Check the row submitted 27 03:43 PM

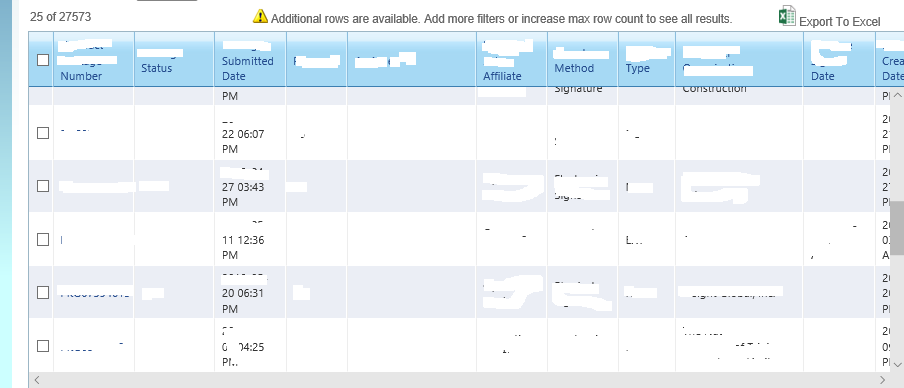tap(43, 186)
